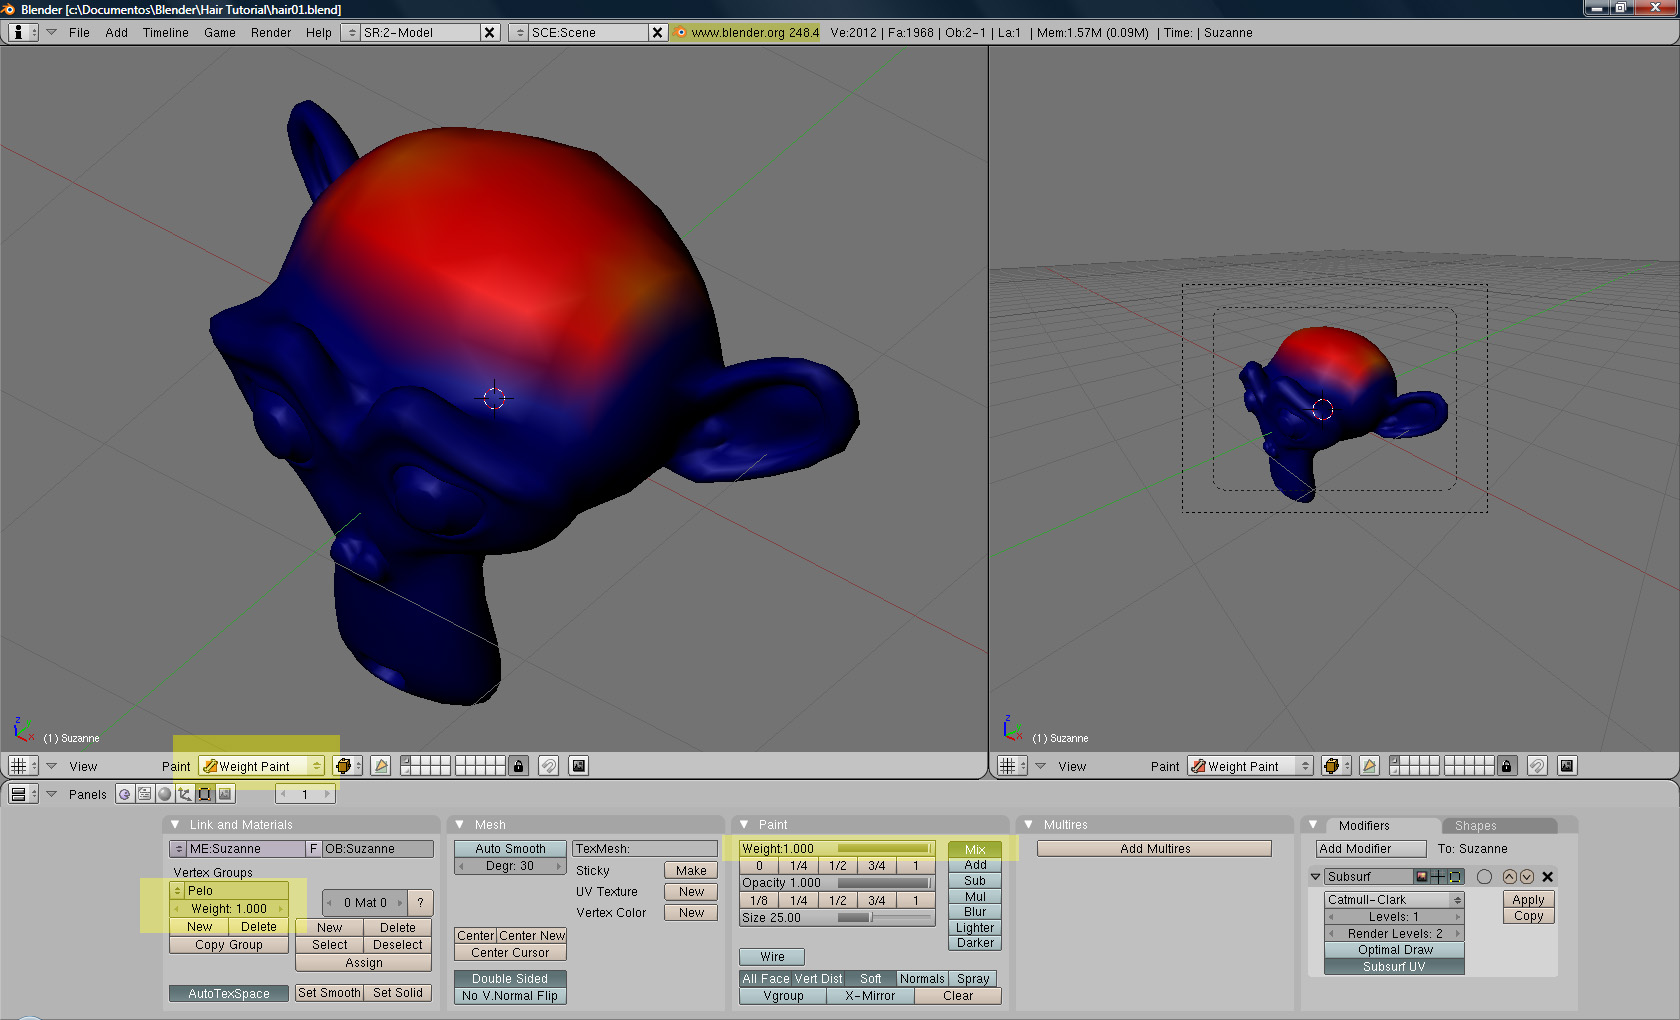Toggle No V.Normal Flip option
1680x1020 pixels.
point(510,996)
